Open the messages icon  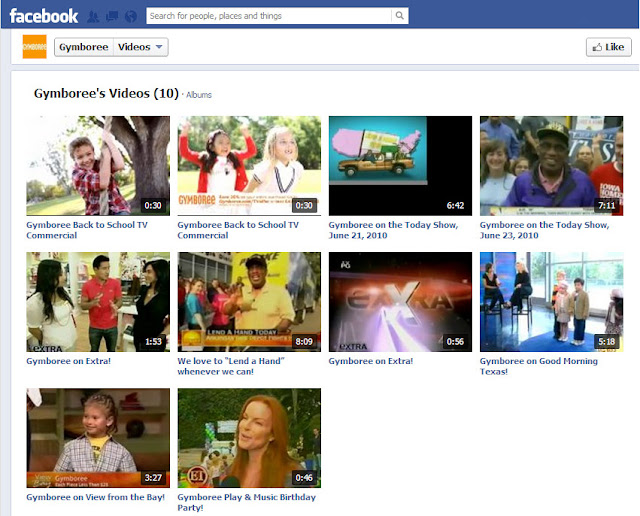click(x=112, y=16)
